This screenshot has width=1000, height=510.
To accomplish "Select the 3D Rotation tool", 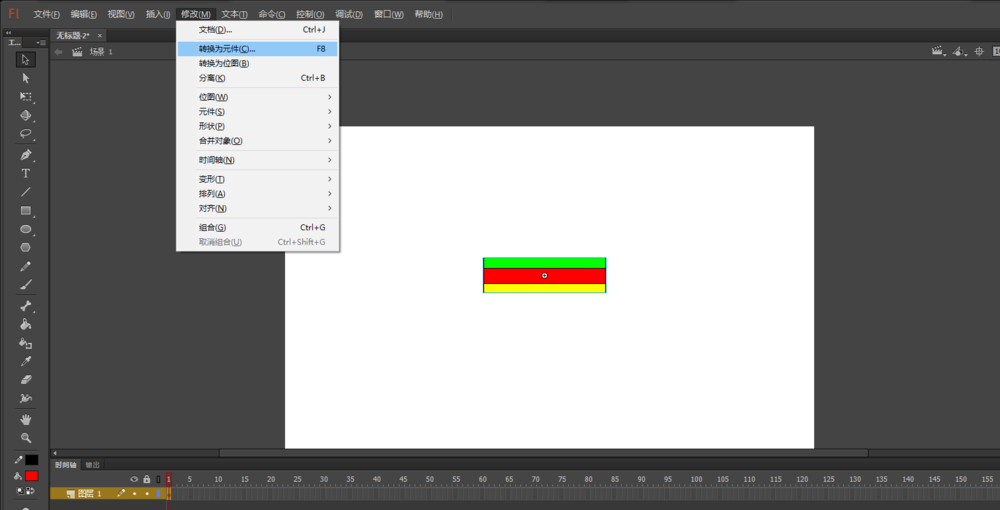I will click(26, 115).
